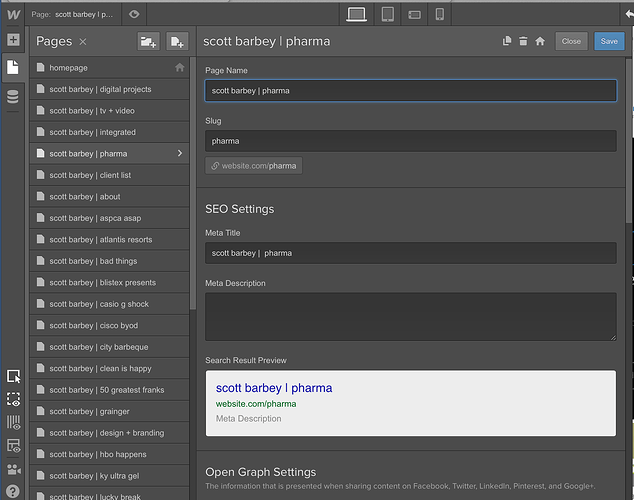The height and width of the screenshot is (500, 634).
Task: Set page as homepage using house icon
Action: (x=540, y=41)
